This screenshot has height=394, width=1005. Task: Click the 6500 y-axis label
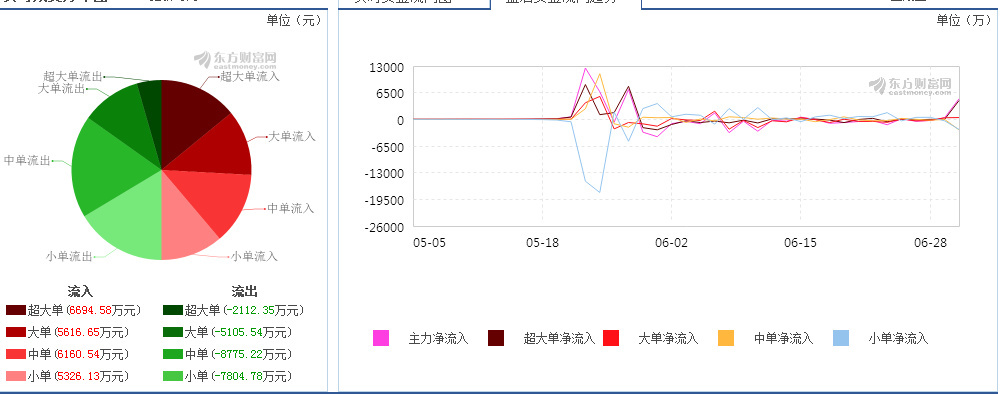coord(390,94)
